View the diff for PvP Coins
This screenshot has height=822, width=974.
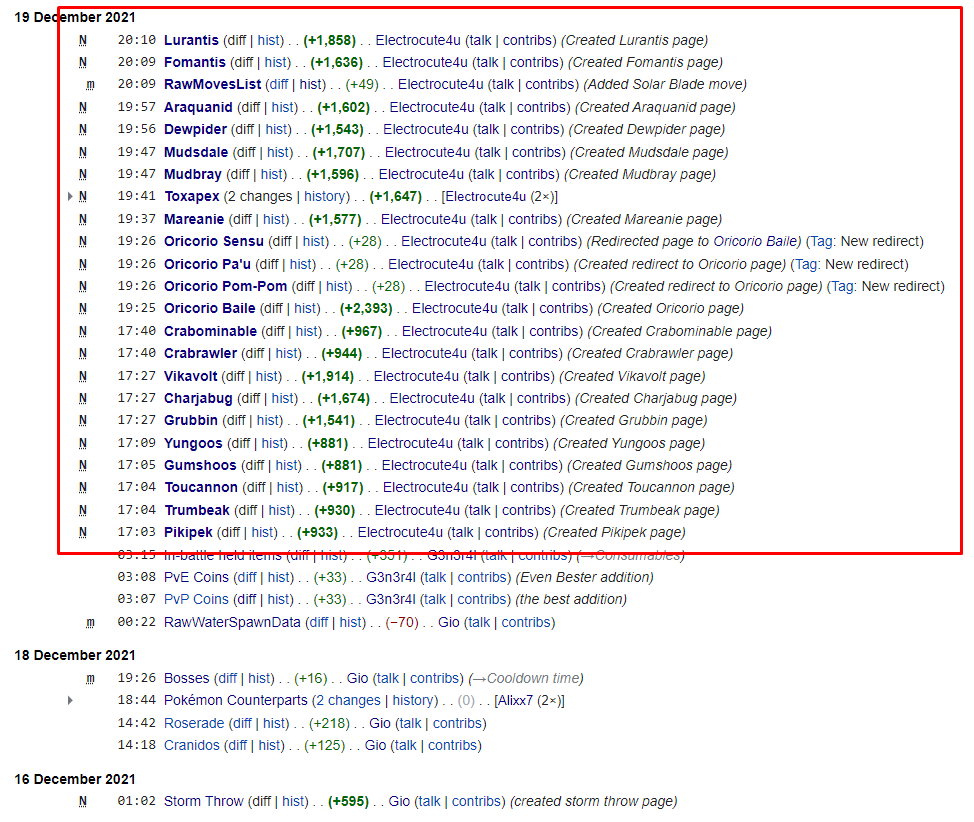tap(247, 600)
